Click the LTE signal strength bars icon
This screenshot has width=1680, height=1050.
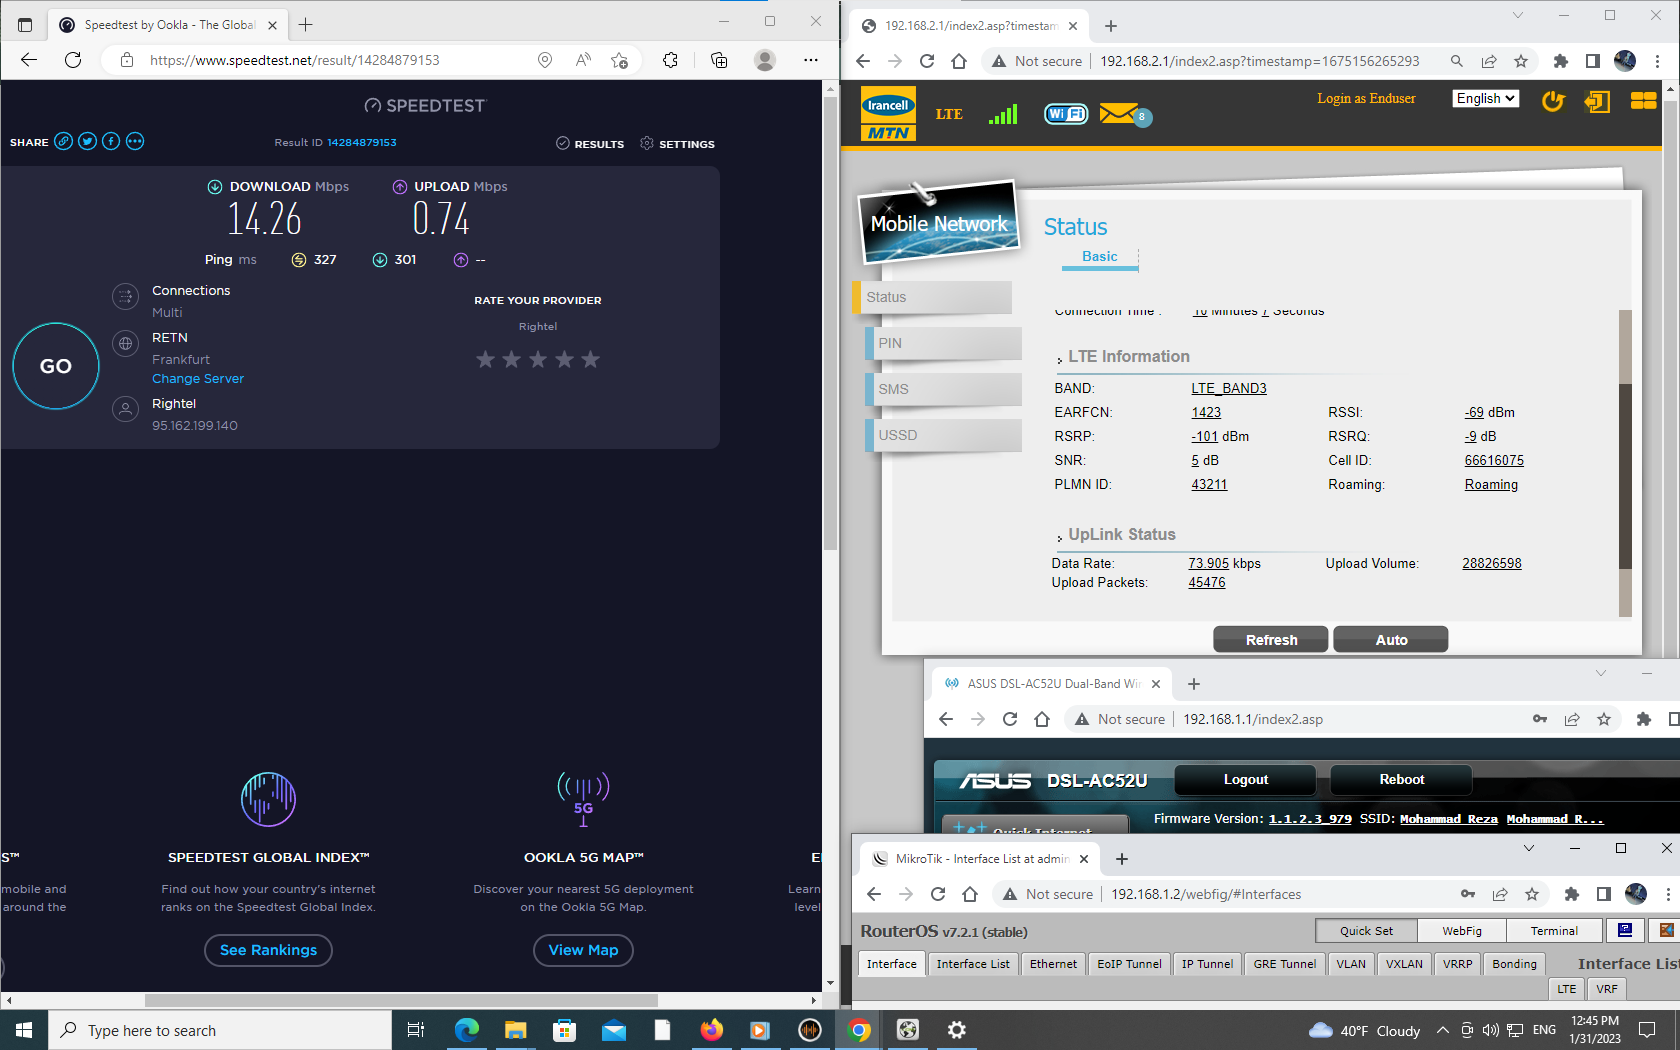click(x=1002, y=114)
